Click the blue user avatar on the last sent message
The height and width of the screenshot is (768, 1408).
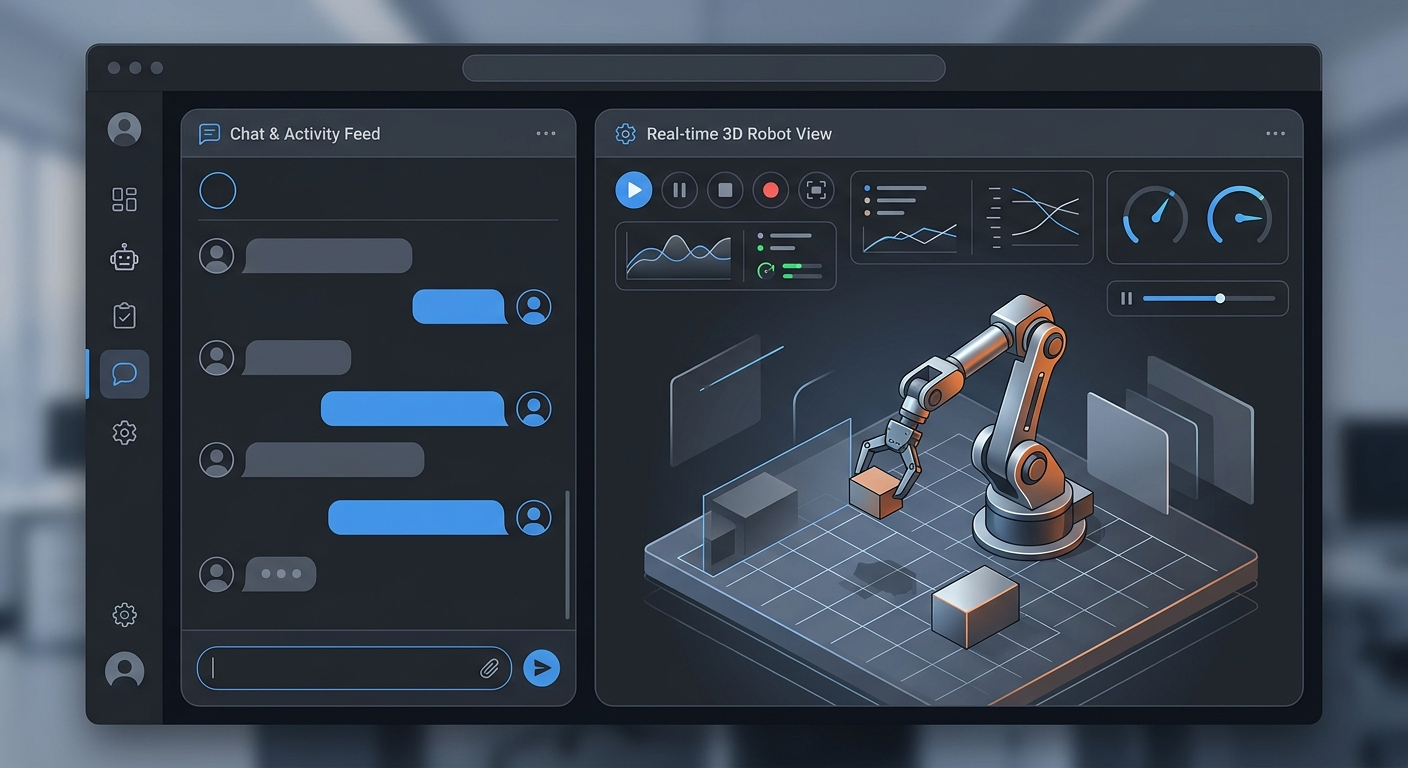tap(534, 518)
